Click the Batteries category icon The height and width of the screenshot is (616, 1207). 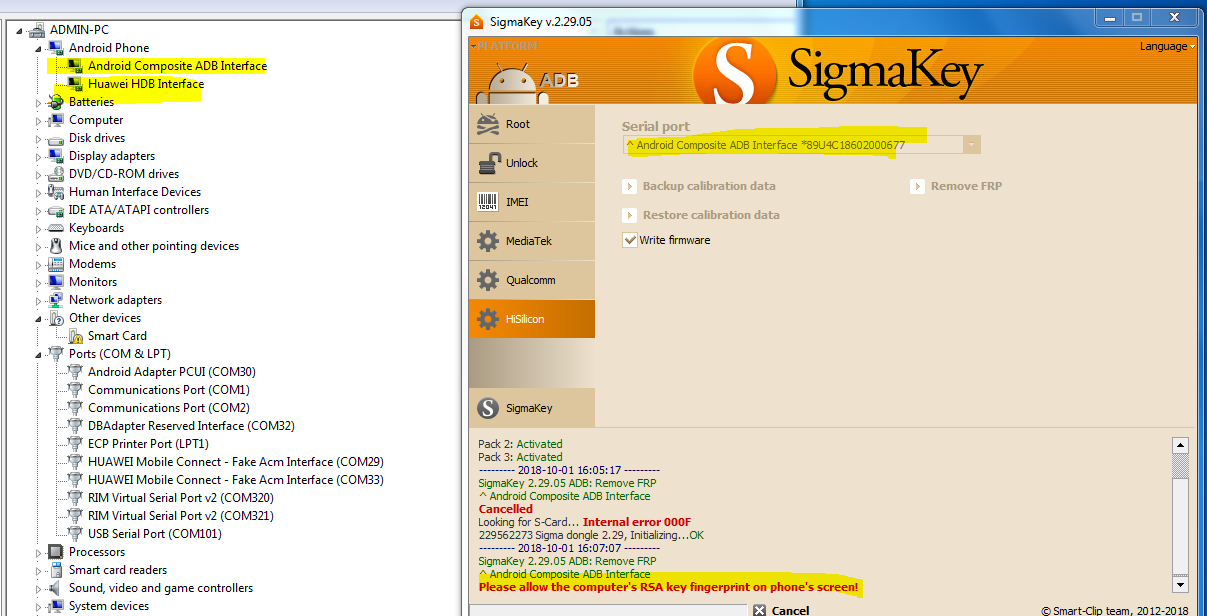(x=57, y=102)
